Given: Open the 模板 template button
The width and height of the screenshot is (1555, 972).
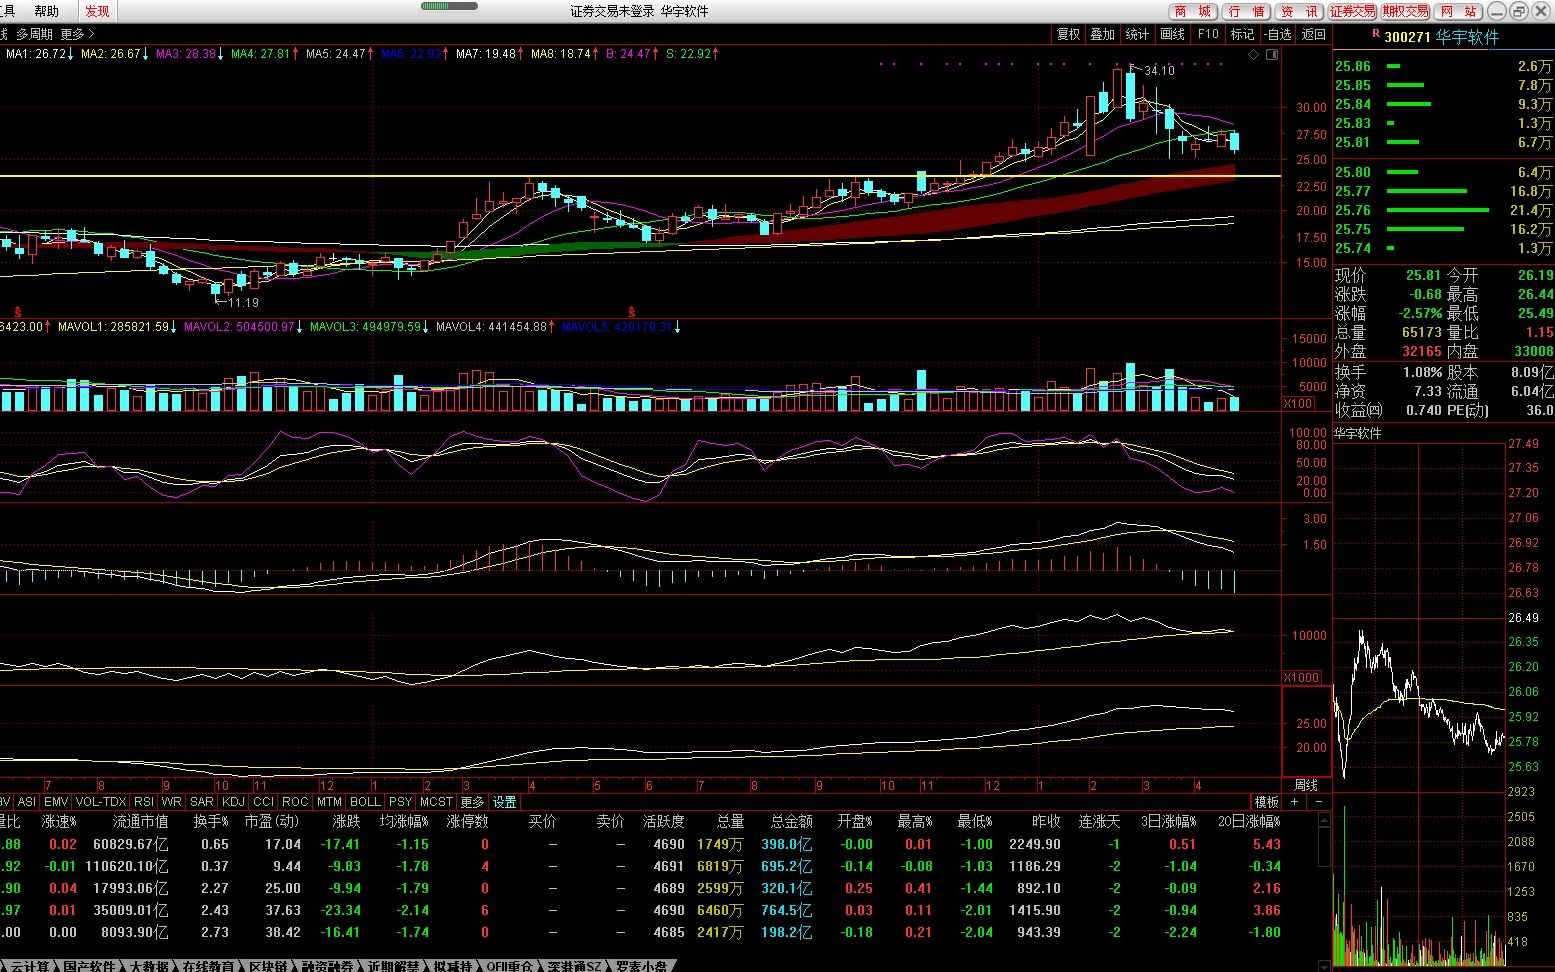Looking at the screenshot, I should 1267,802.
